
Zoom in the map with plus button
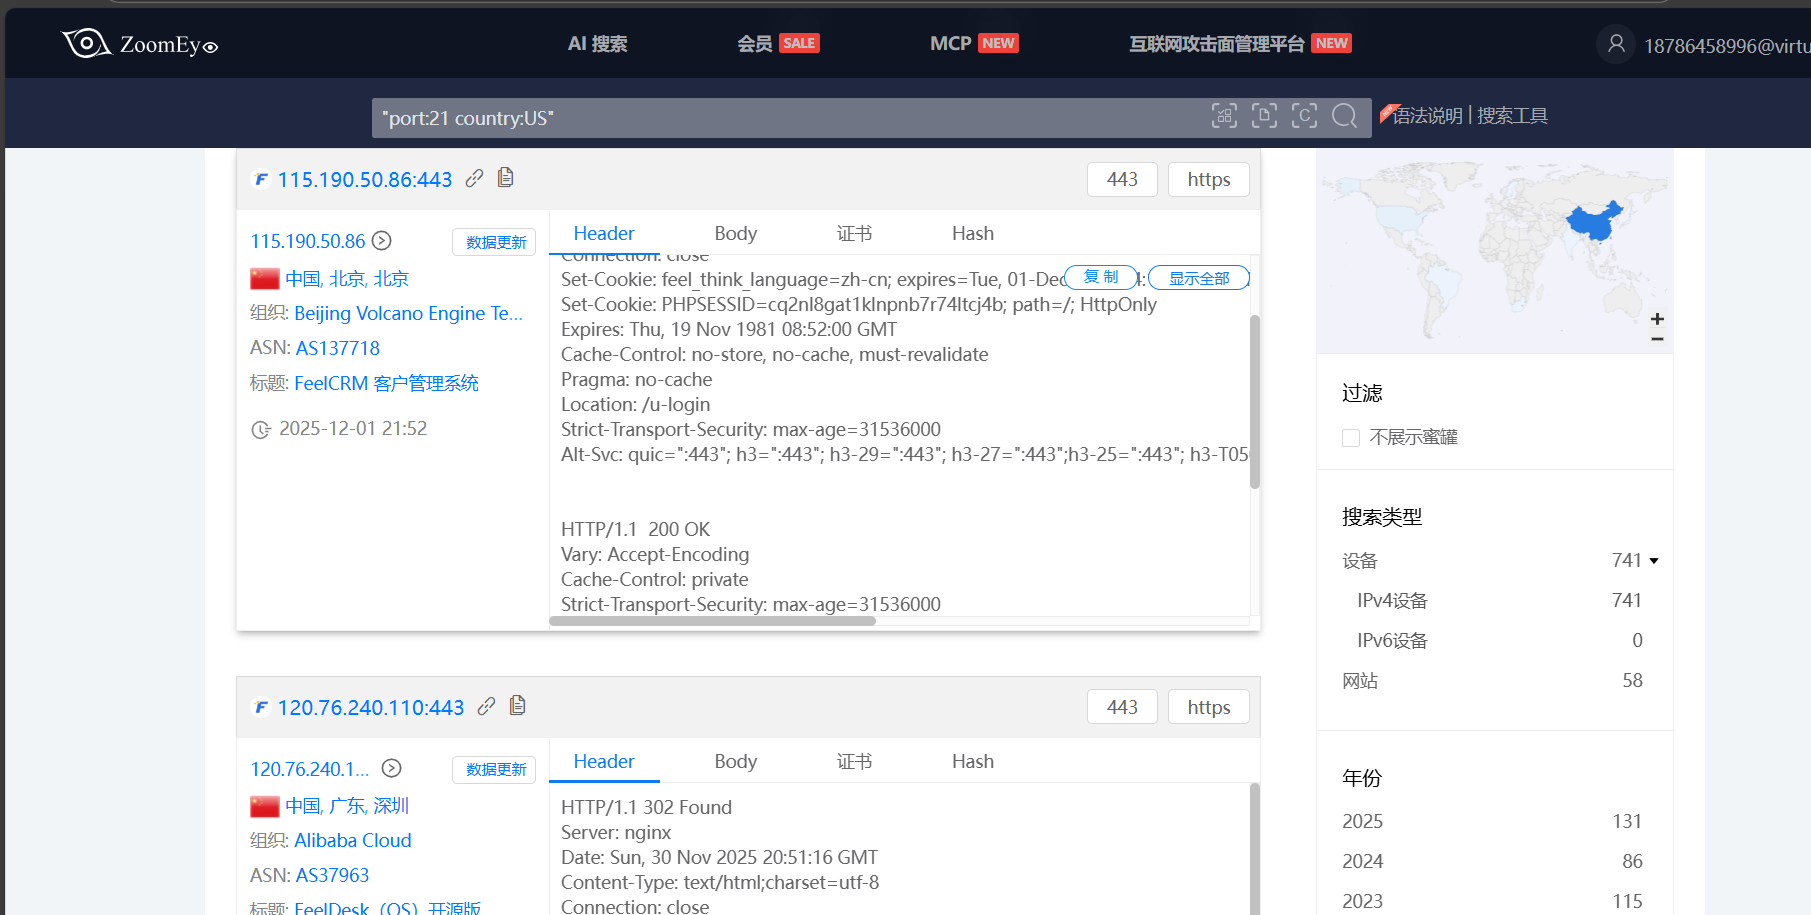1657,319
